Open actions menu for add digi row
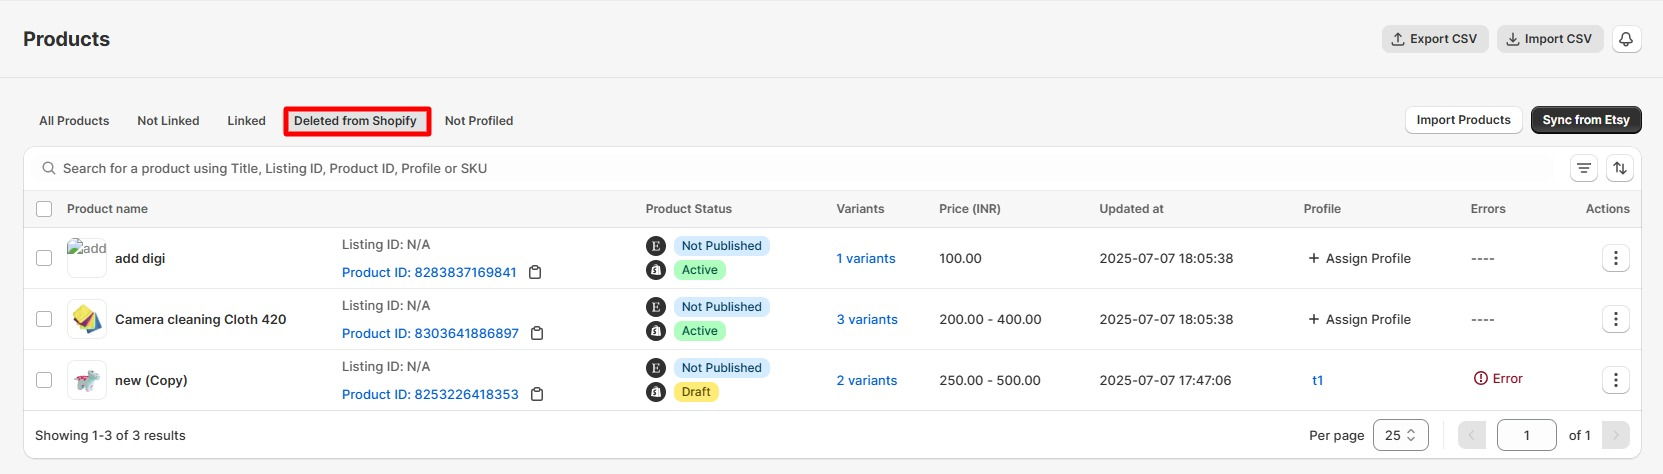 coord(1616,258)
